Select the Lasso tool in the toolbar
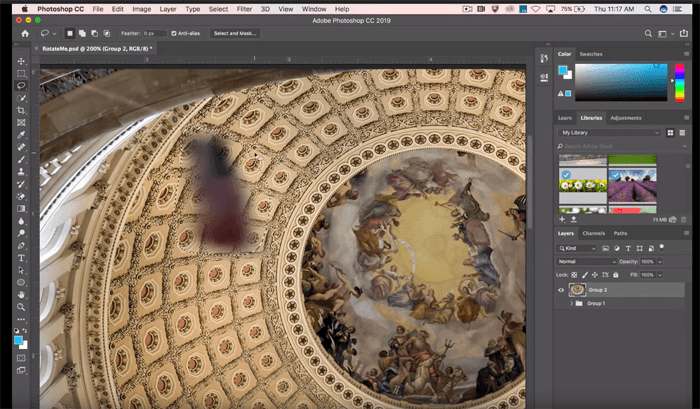This screenshot has width=700, height=409. click(21, 86)
